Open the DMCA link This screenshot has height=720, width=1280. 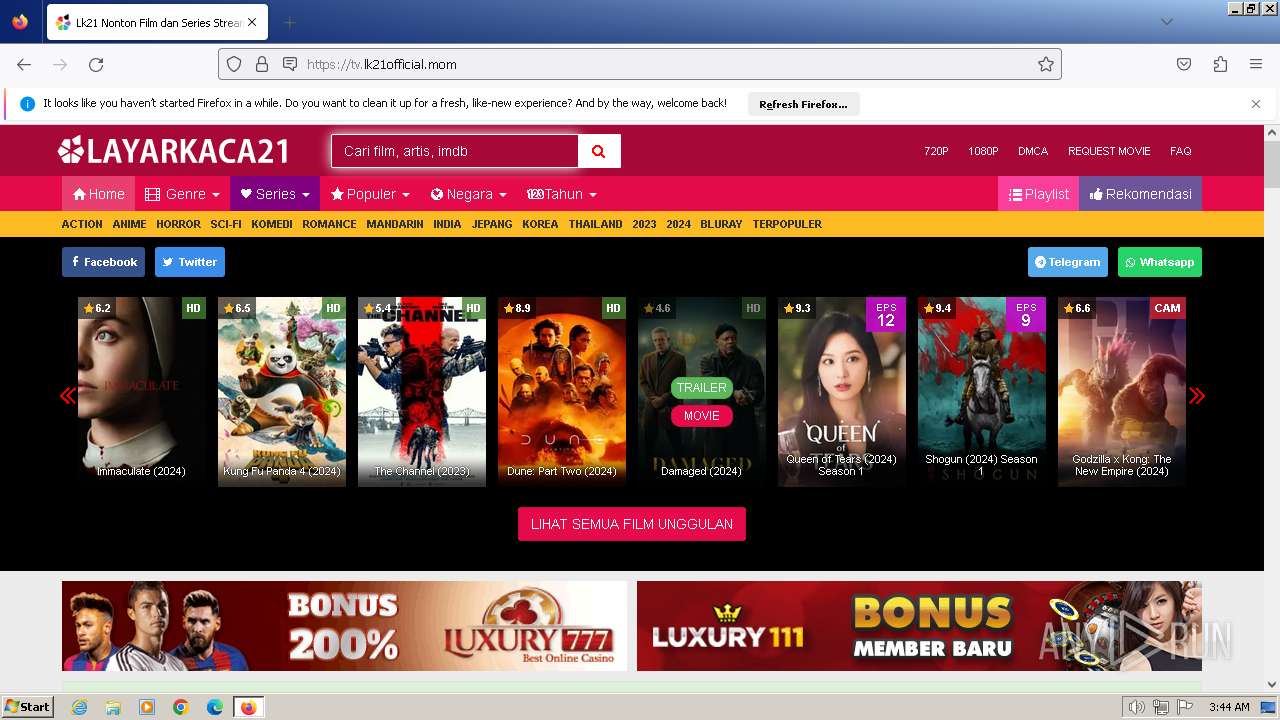tap(1033, 151)
